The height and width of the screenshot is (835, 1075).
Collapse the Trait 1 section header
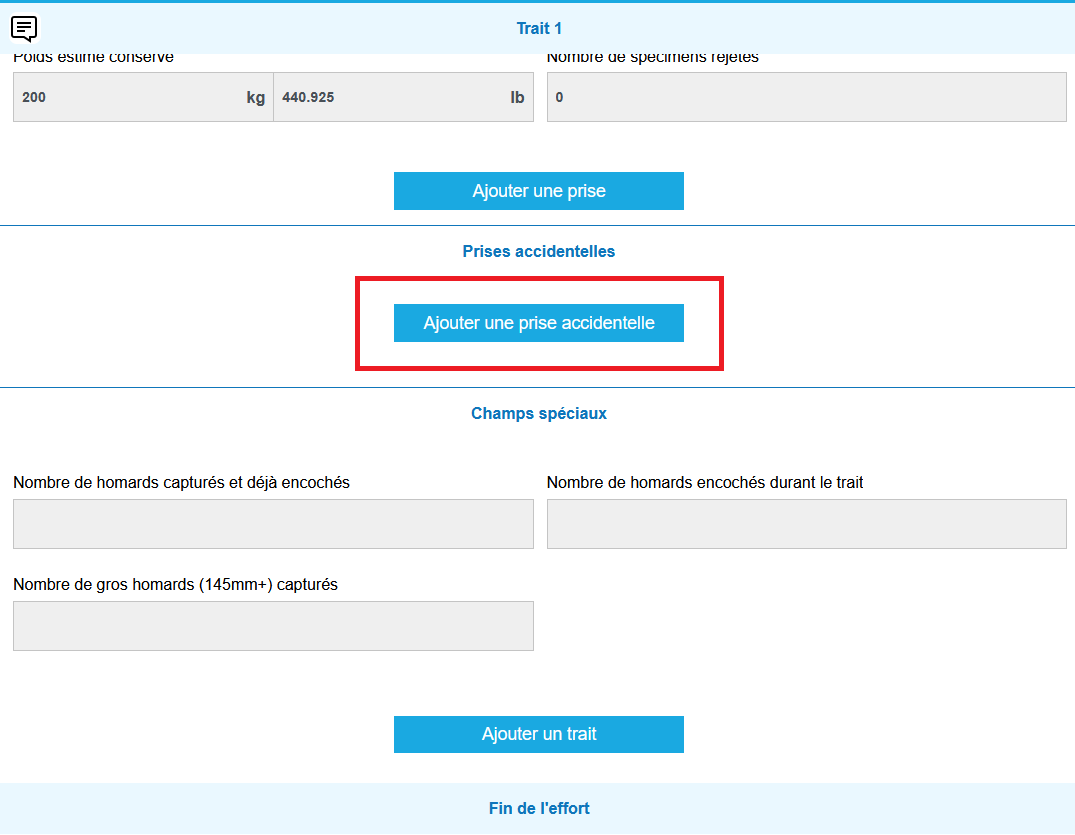[539, 28]
